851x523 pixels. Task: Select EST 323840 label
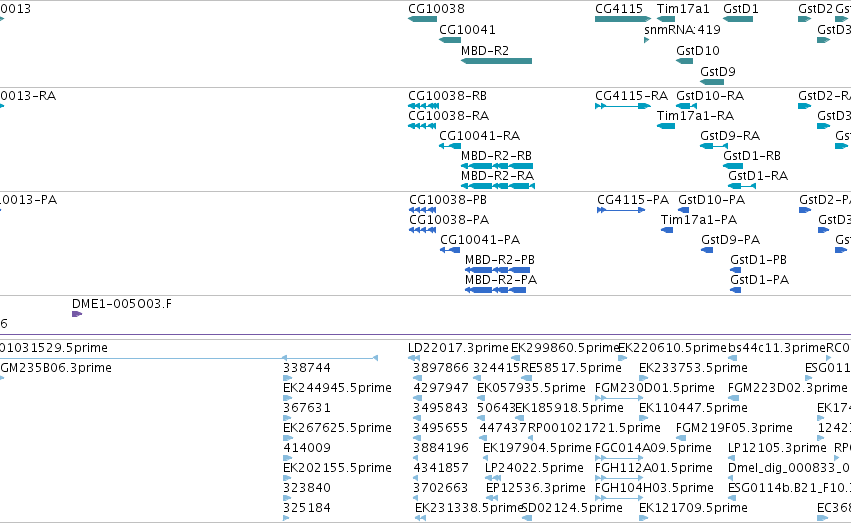(x=307, y=489)
